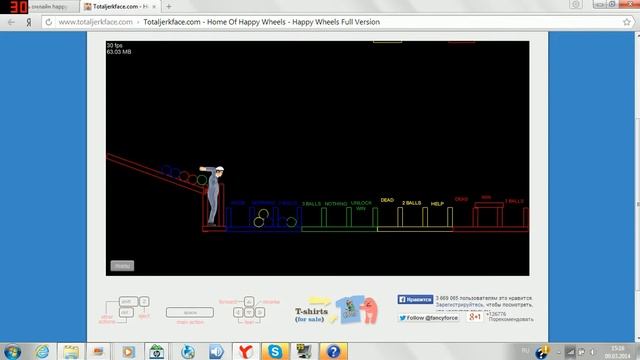Screen dimensions: 640x360
Task: Open the monitor app in taskbar
Action: pos(304,352)
